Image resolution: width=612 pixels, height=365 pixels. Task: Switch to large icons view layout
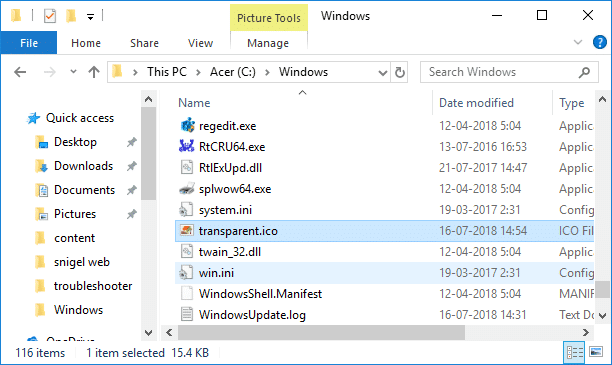(596, 353)
